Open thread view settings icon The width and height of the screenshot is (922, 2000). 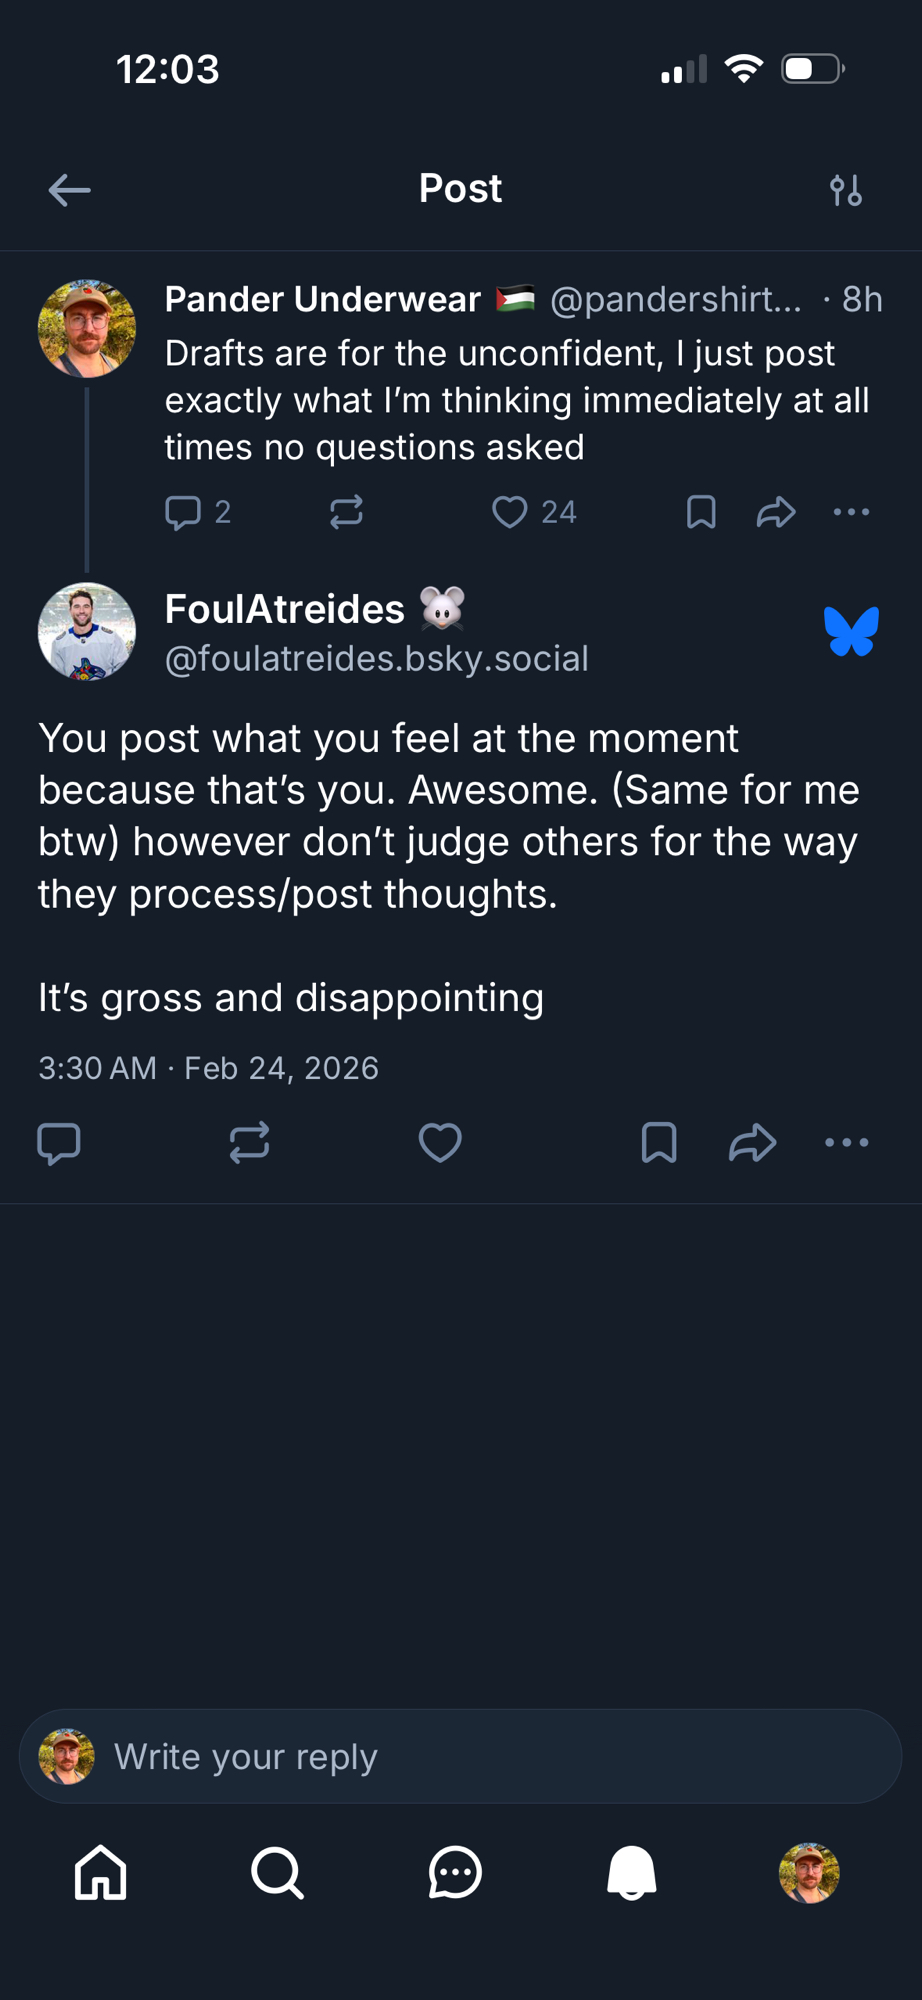pos(846,190)
